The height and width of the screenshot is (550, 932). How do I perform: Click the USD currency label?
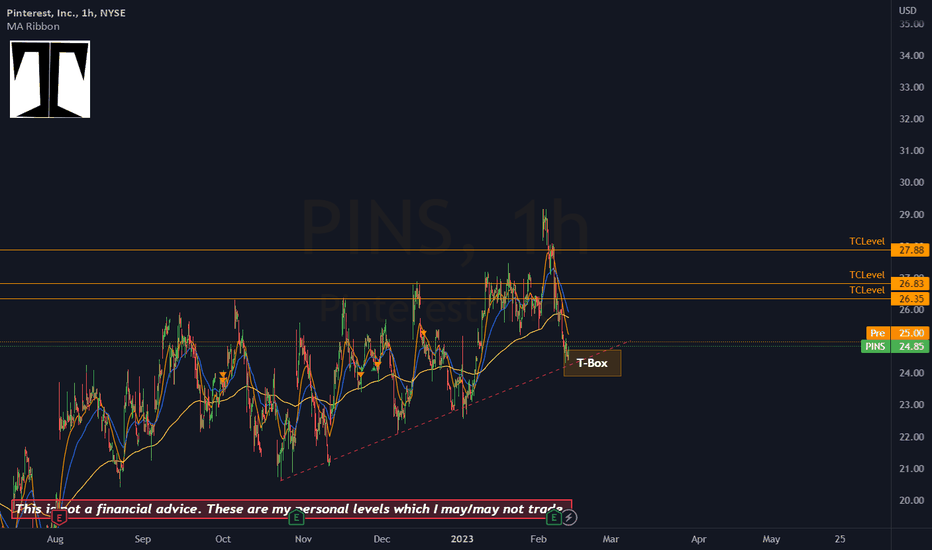tap(908, 10)
